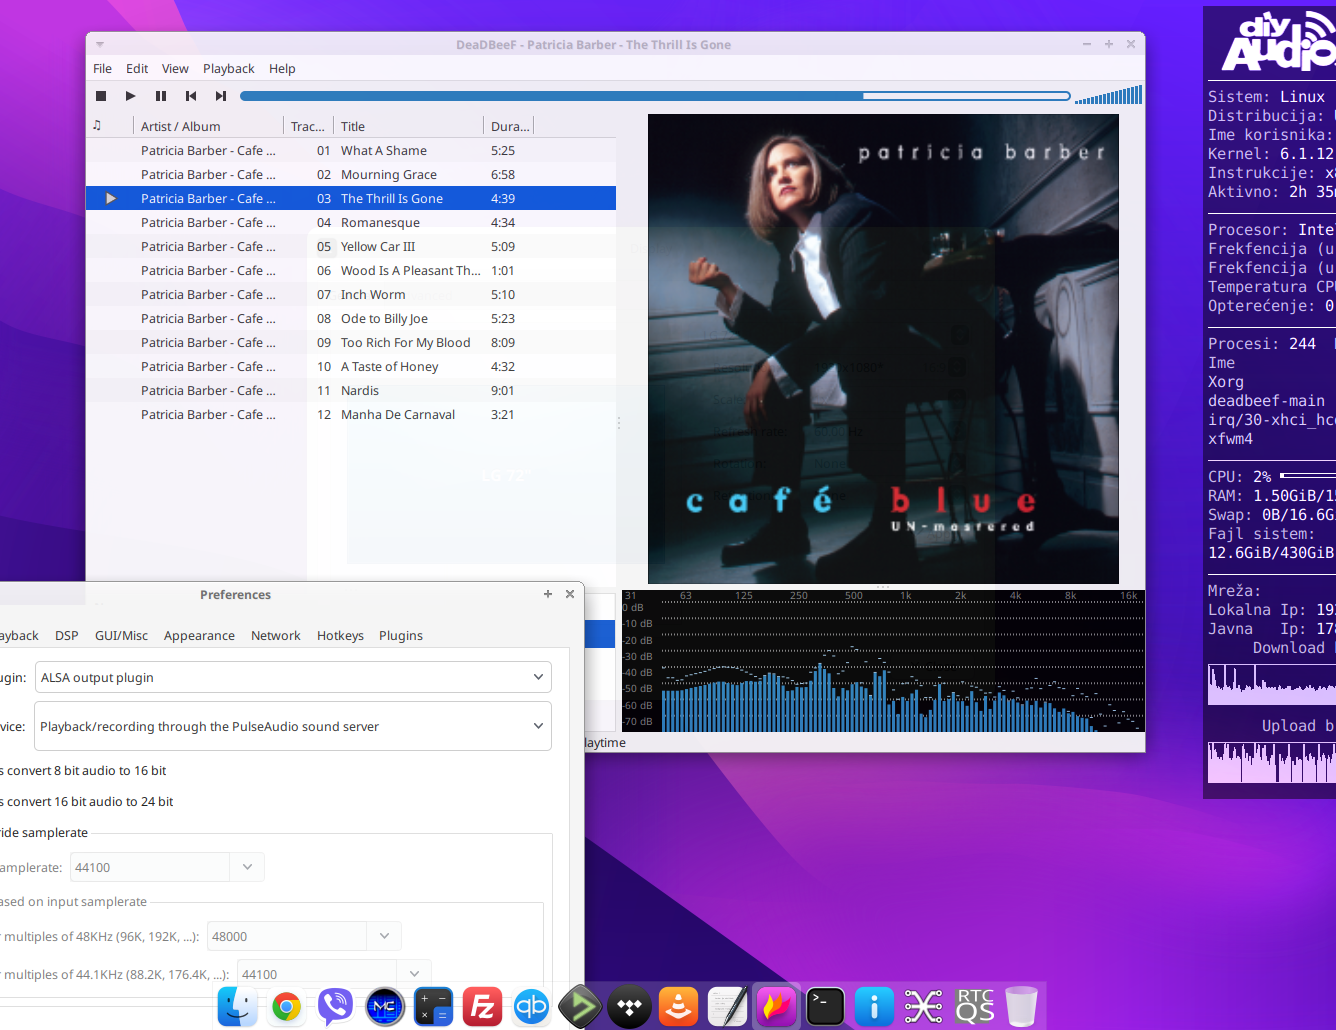Pause the current track
The height and width of the screenshot is (1030, 1336).
161,96
